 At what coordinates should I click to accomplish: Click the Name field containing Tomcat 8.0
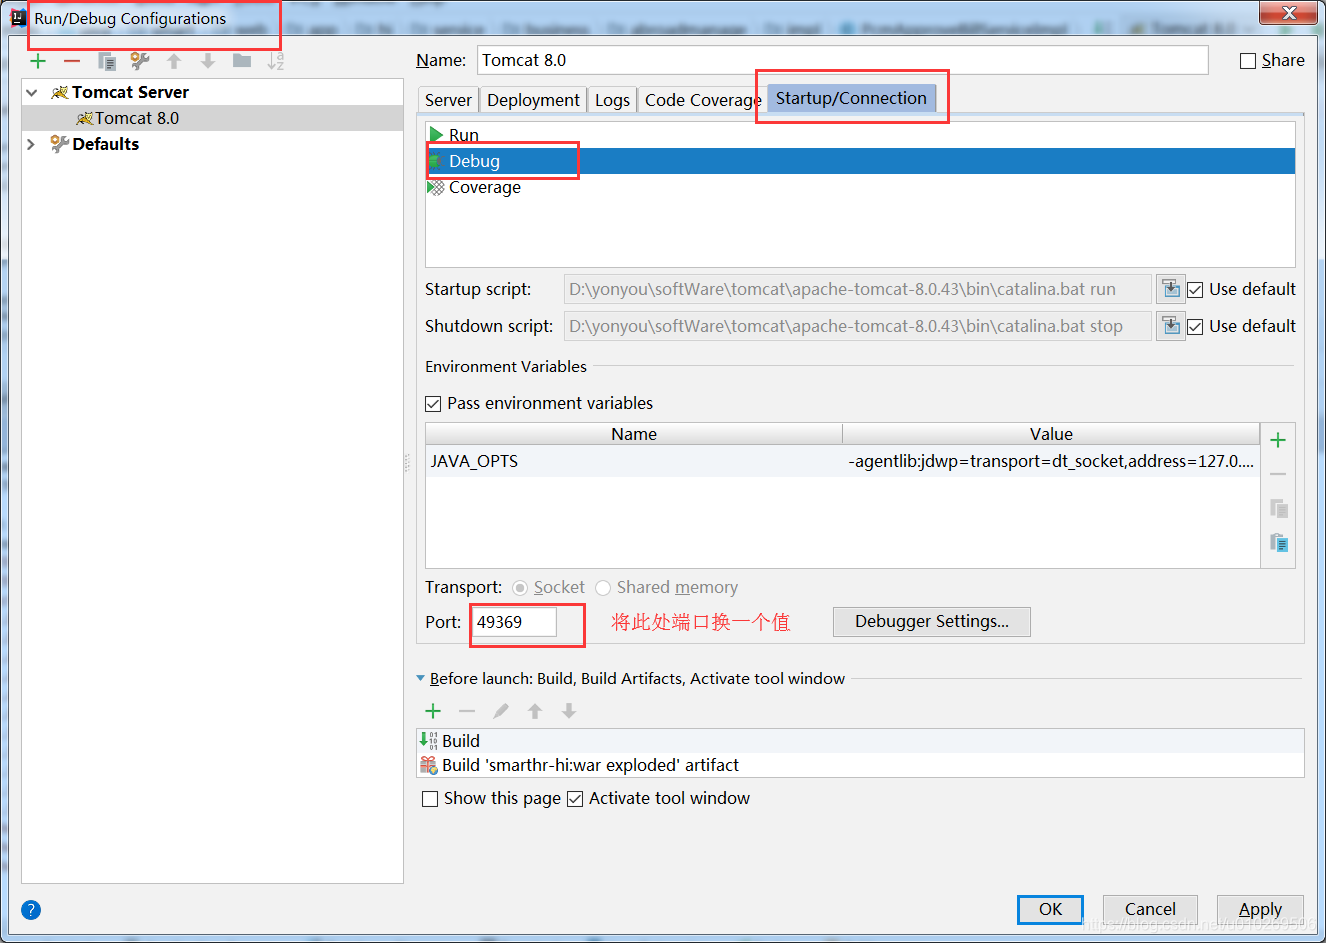[x=842, y=60]
